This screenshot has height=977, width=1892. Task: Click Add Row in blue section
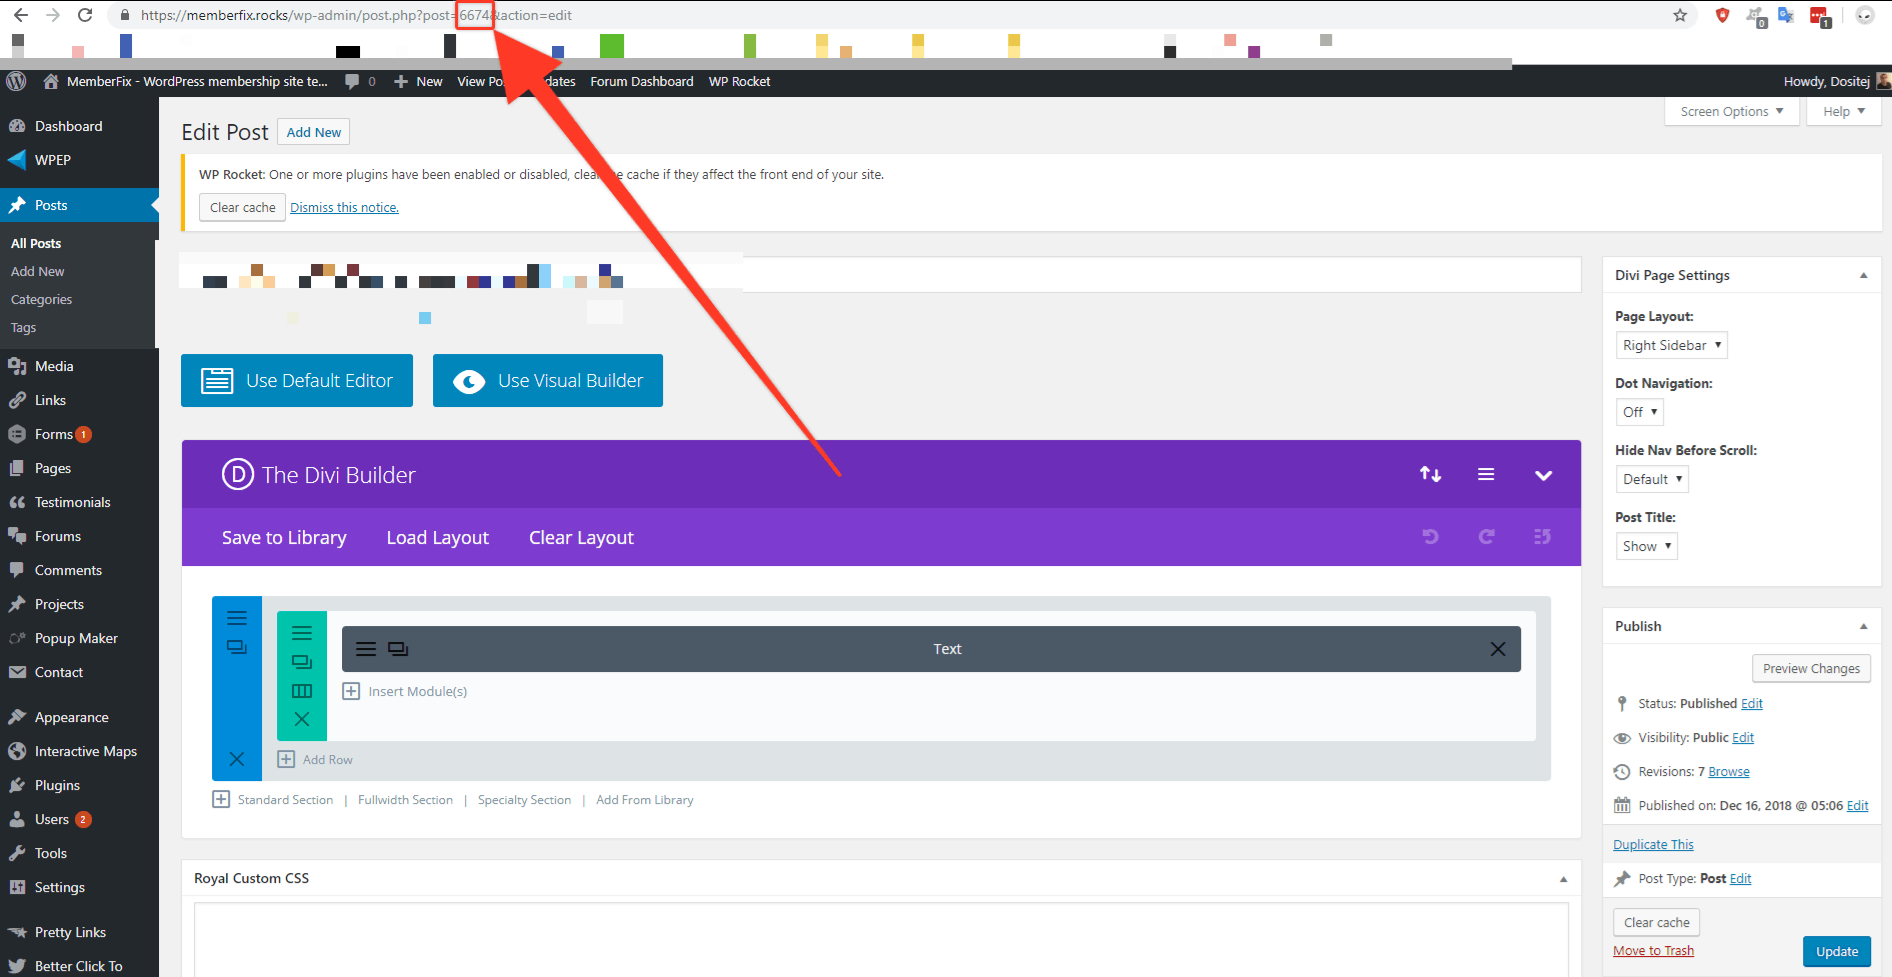tap(315, 759)
